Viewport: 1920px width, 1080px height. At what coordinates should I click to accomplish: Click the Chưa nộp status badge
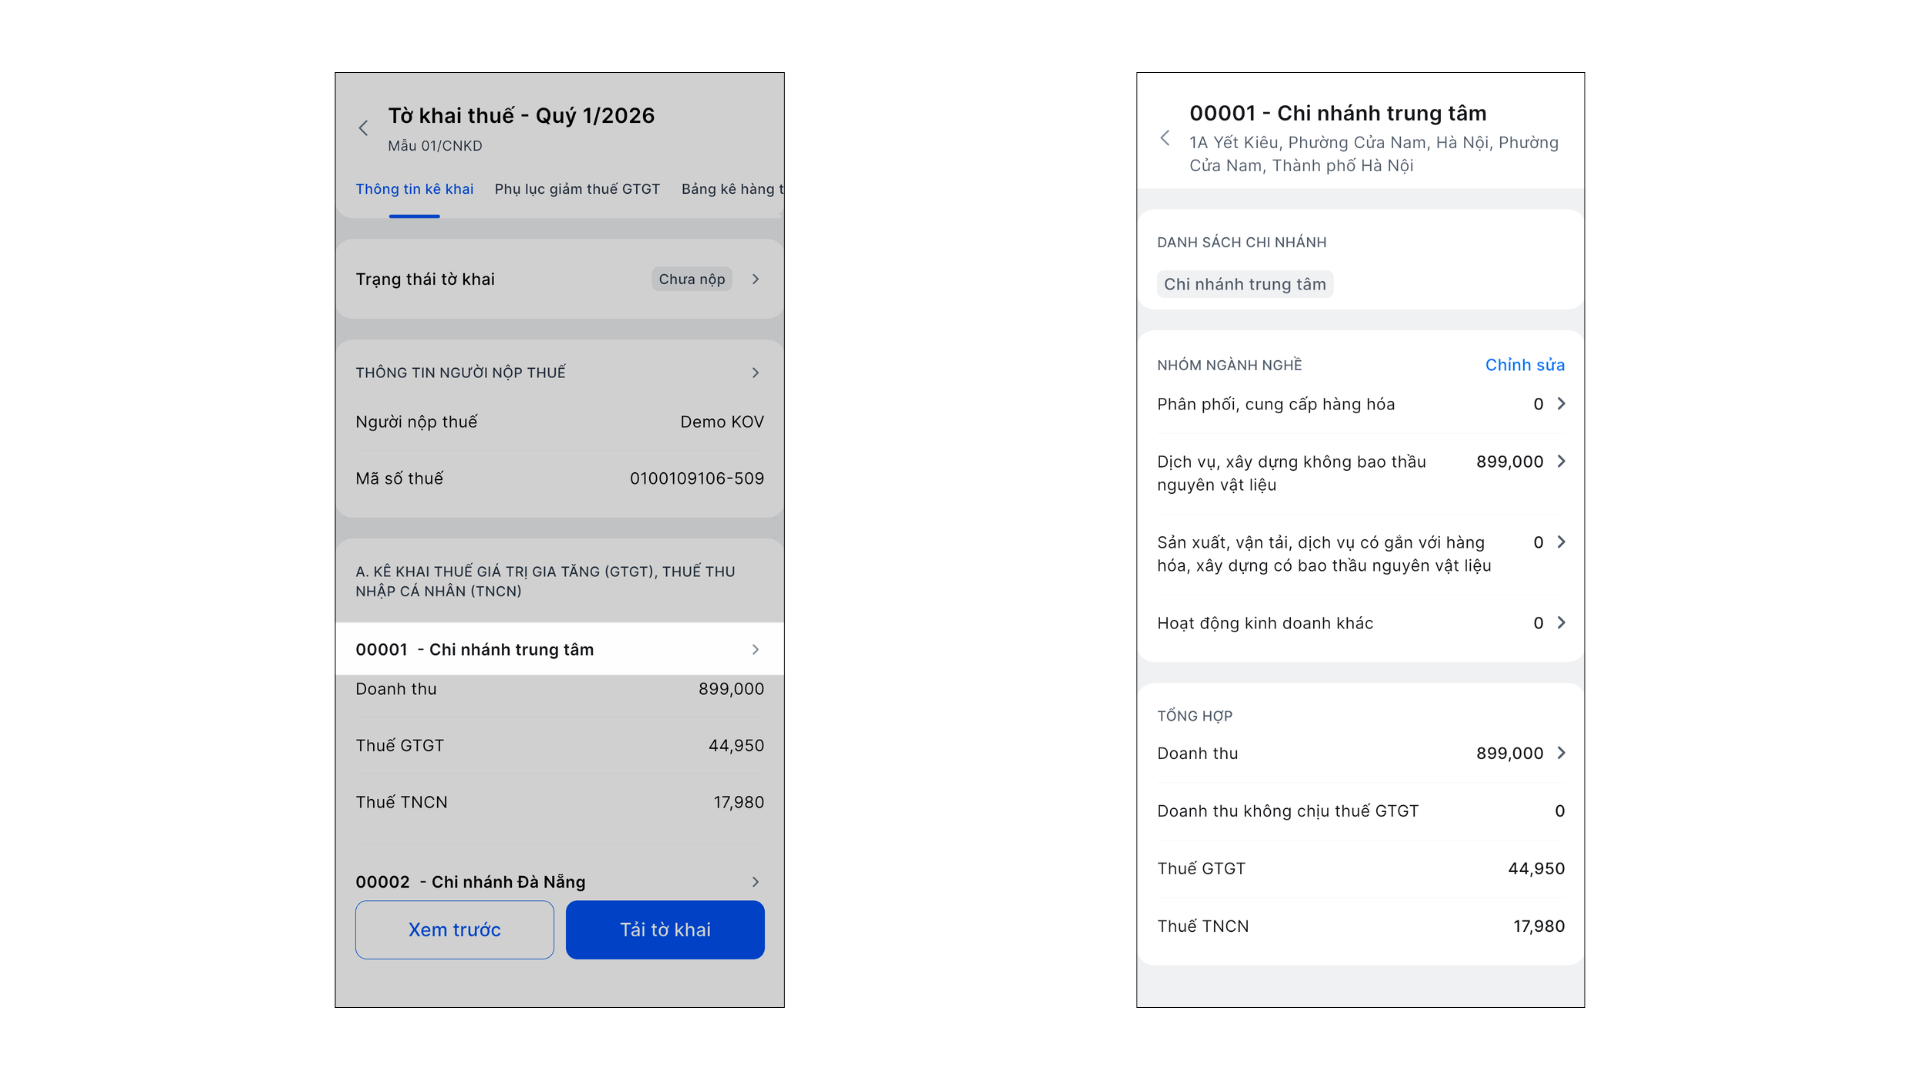click(x=691, y=279)
